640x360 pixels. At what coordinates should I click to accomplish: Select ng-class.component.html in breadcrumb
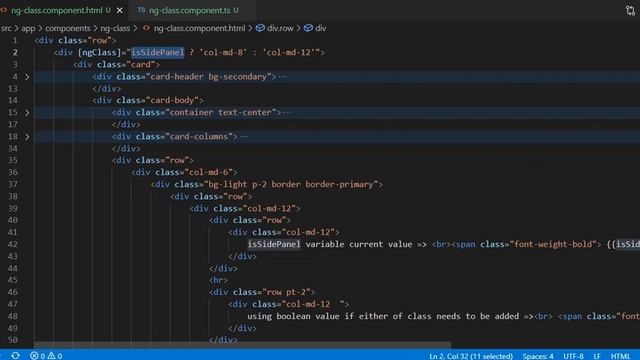[199, 28]
